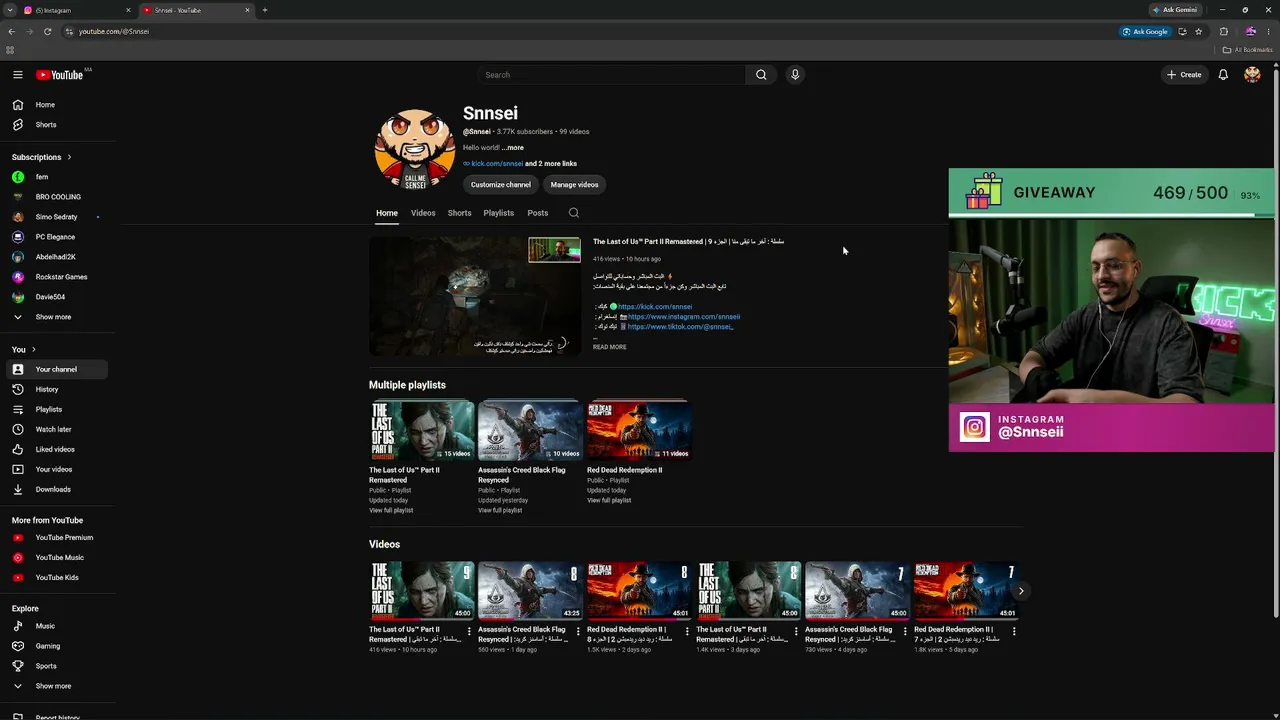Open Watch later in sidebar
This screenshot has width=1280, height=720.
[x=56, y=429]
